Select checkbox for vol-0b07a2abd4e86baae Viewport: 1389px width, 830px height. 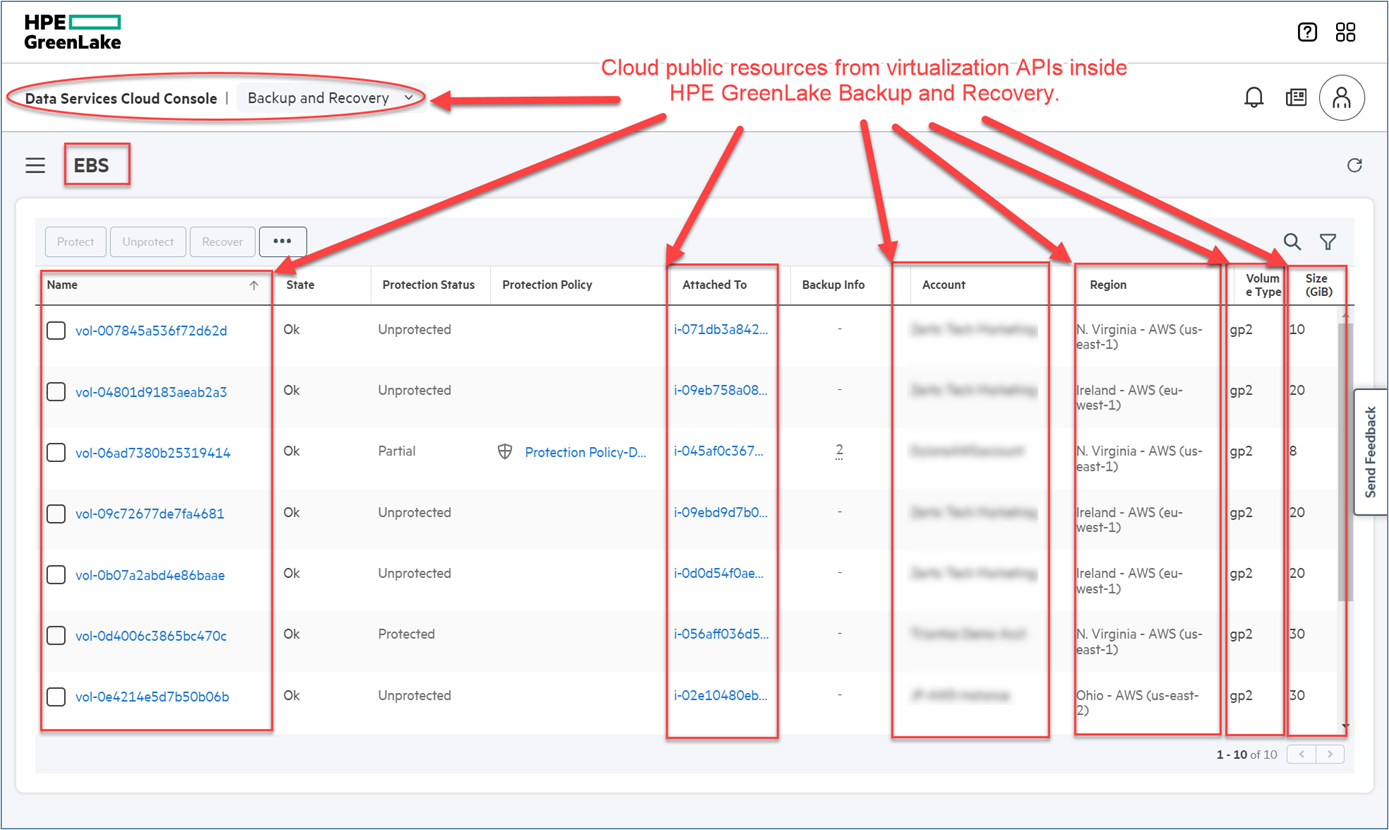[x=56, y=575]
